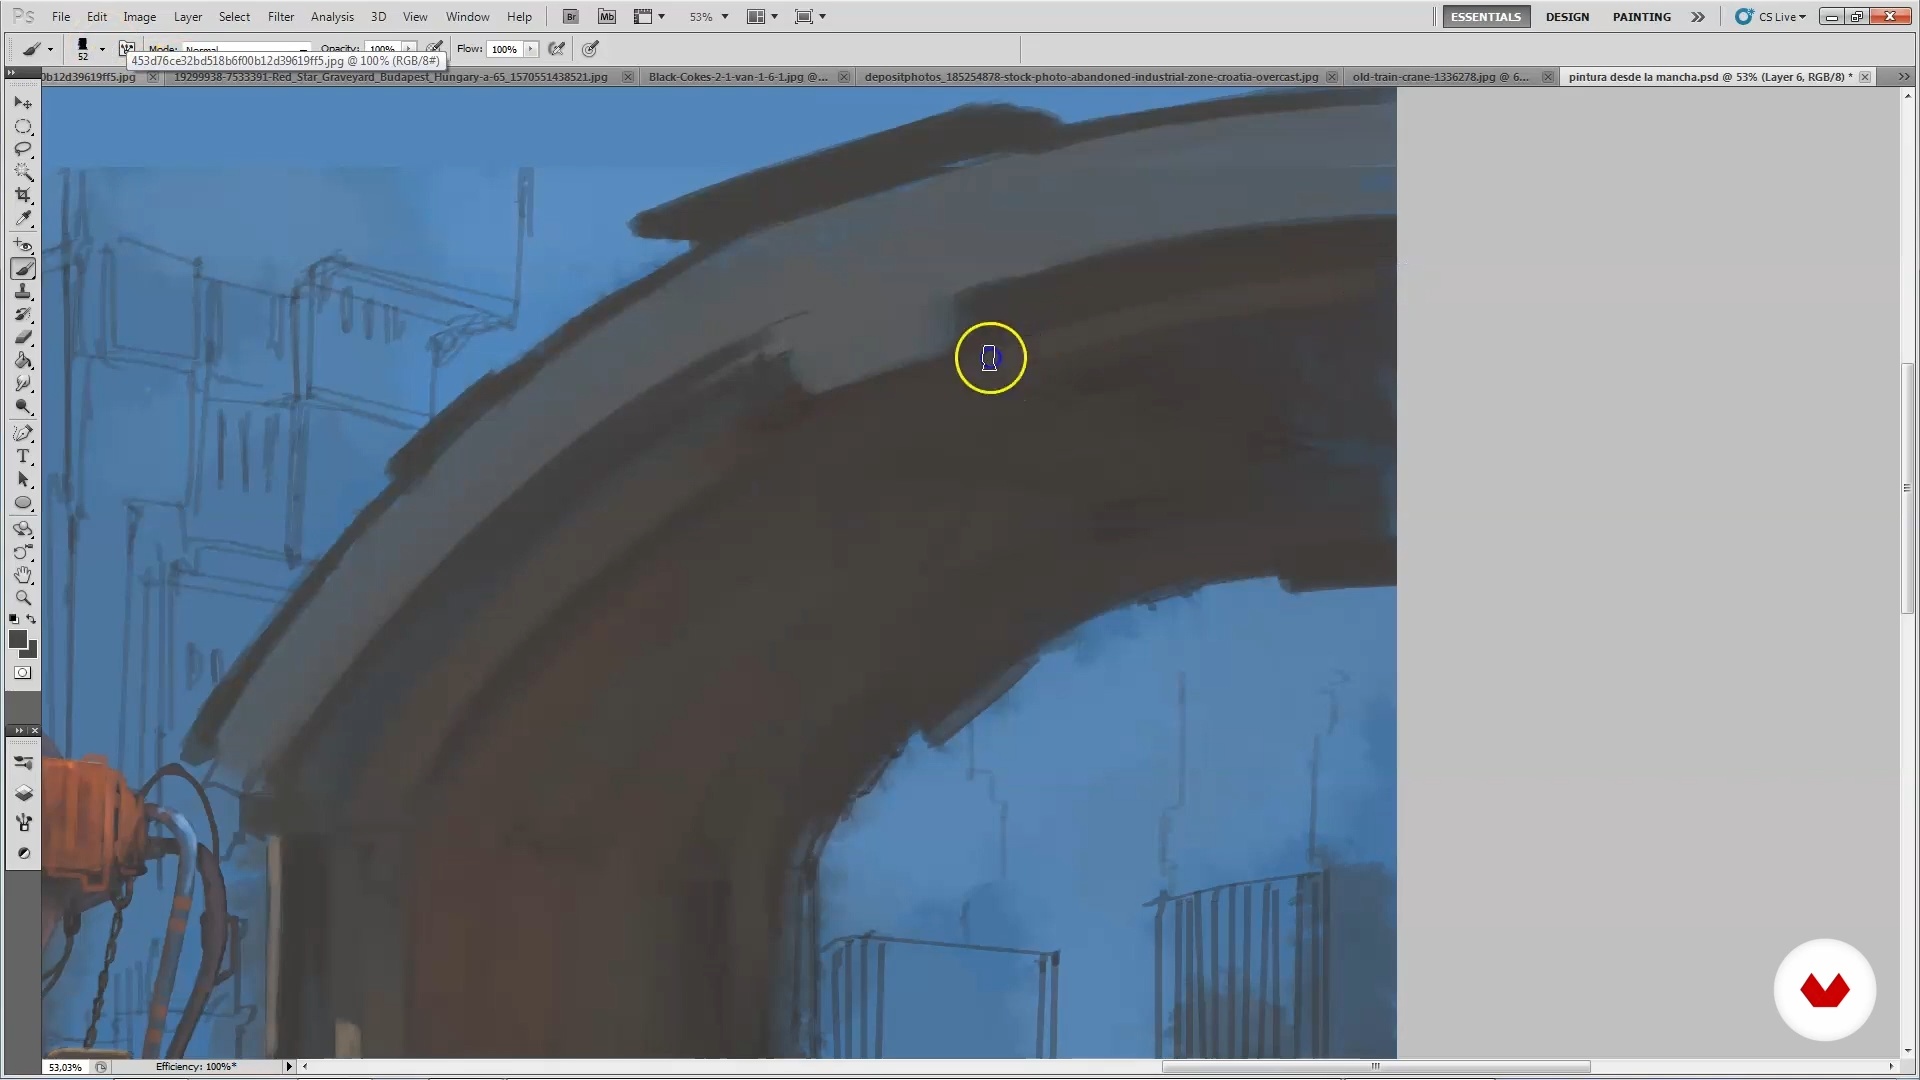Open the Filter menu
Image resolution: width=1920 pixels, height=1080 pixels.
(280, 17)
